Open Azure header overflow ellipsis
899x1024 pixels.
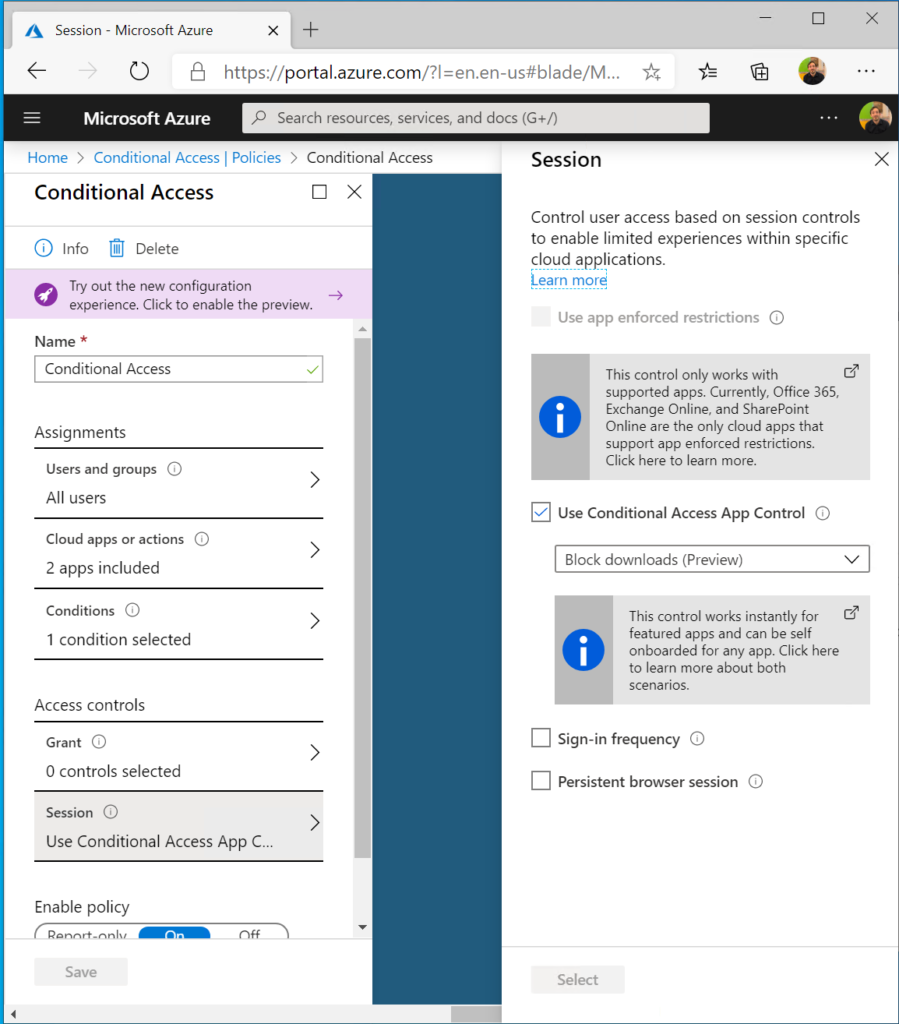click(x=828, y=118)
